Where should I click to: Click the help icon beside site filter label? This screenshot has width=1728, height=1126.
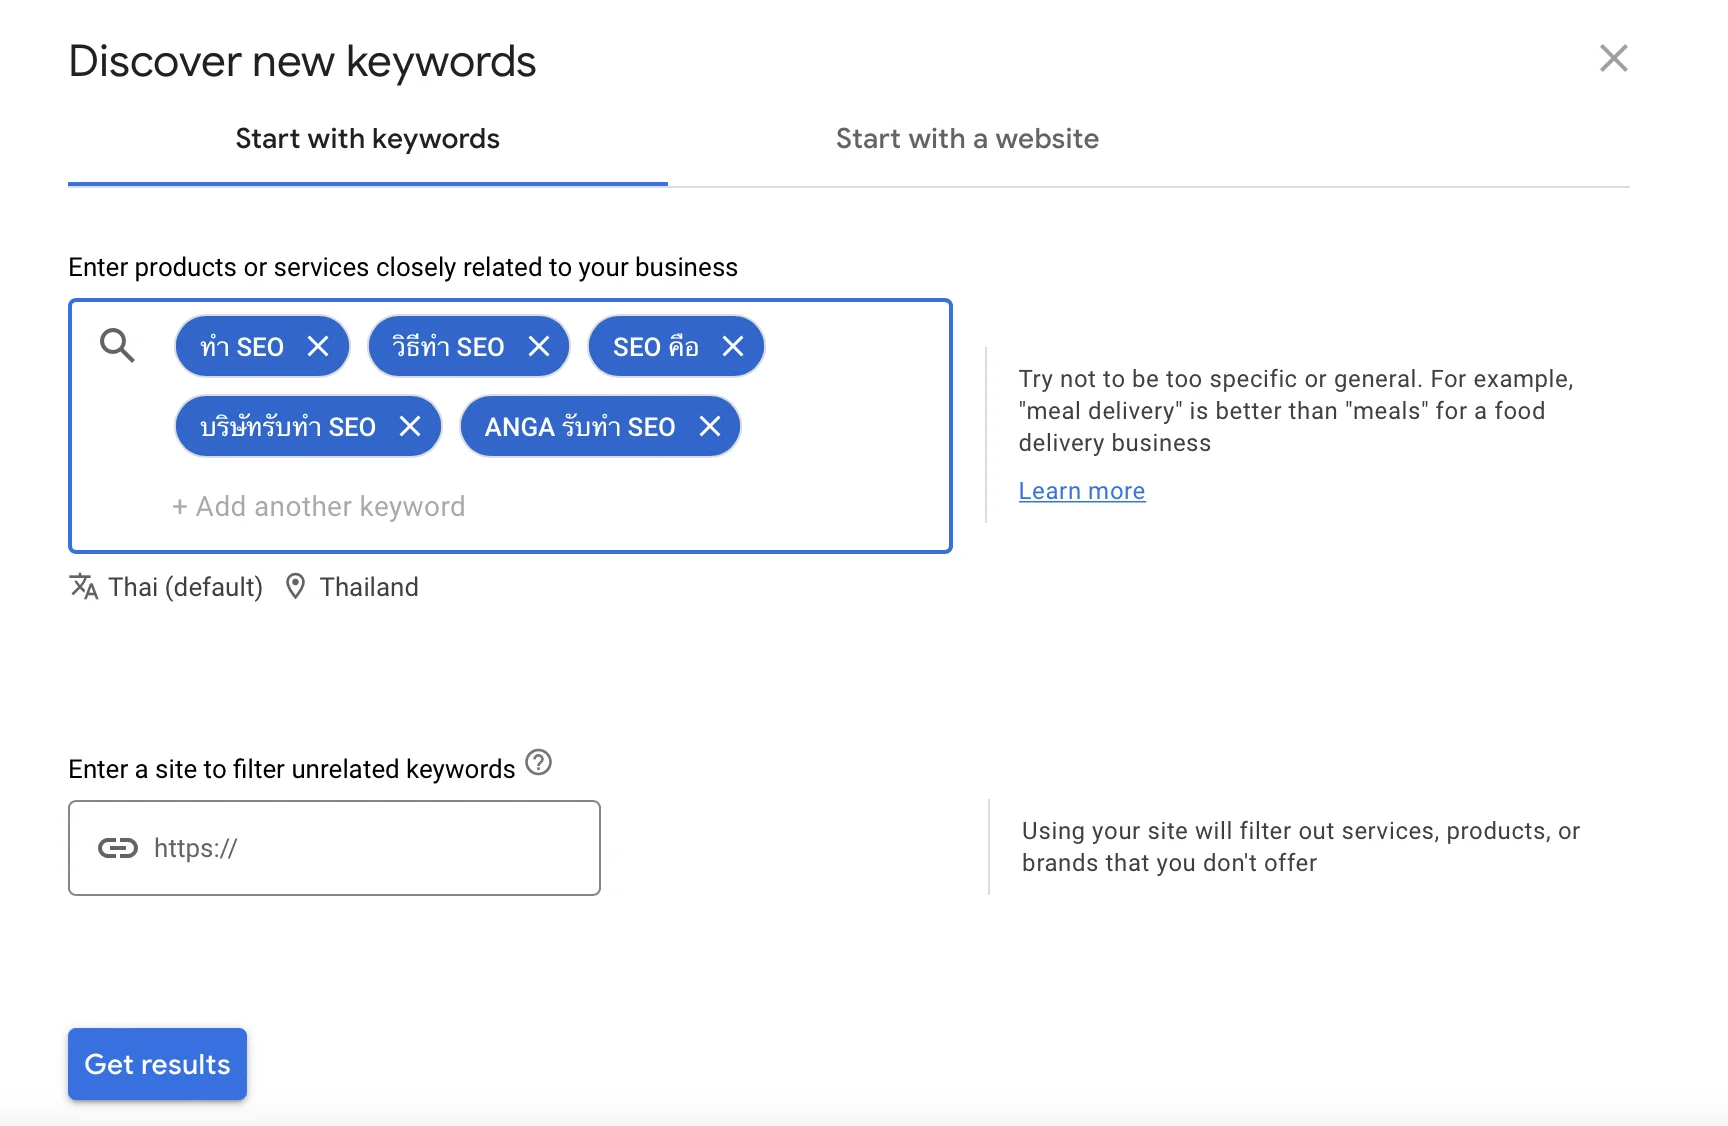[539, 763]
